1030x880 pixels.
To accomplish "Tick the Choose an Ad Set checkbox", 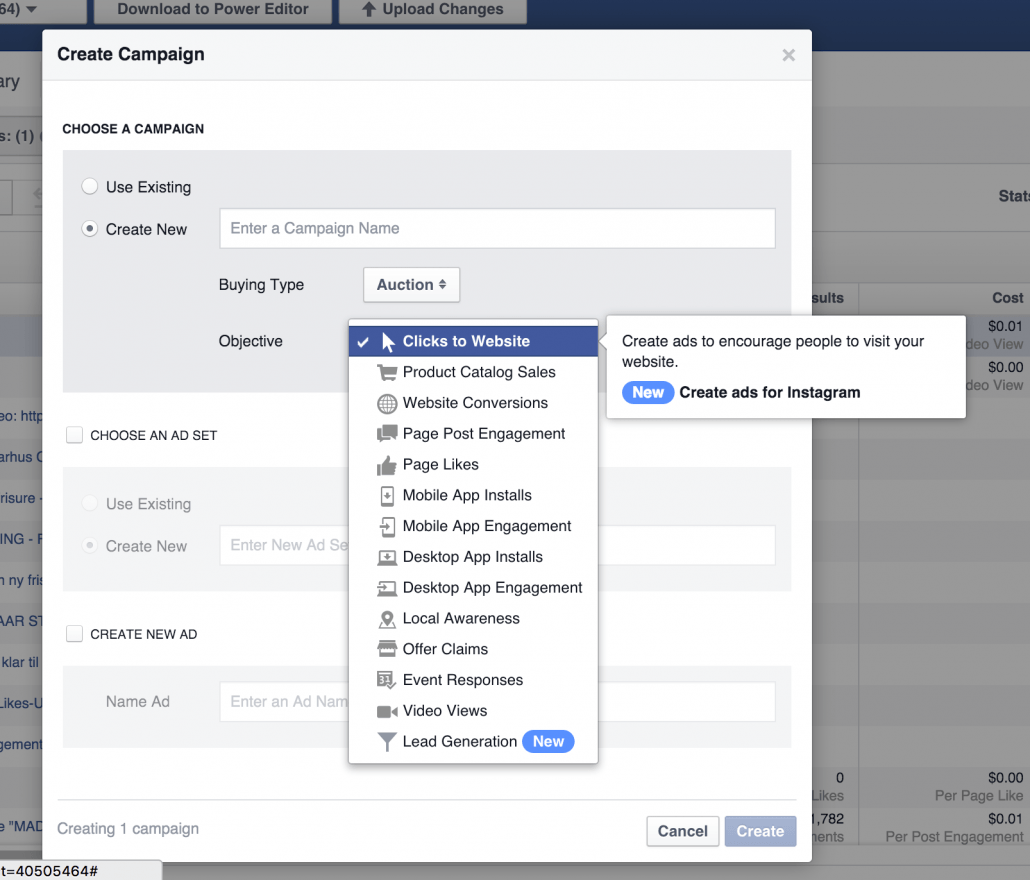I will [74, 435].
